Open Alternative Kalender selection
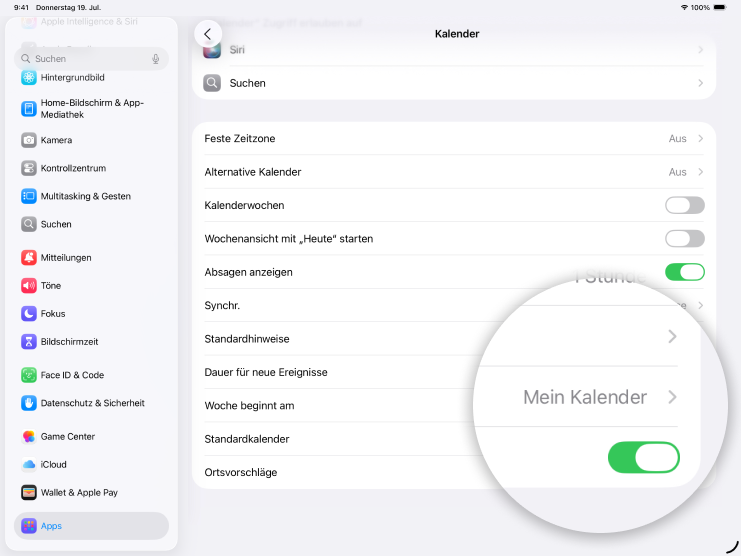The image size is (741, 556). (453, 172)
